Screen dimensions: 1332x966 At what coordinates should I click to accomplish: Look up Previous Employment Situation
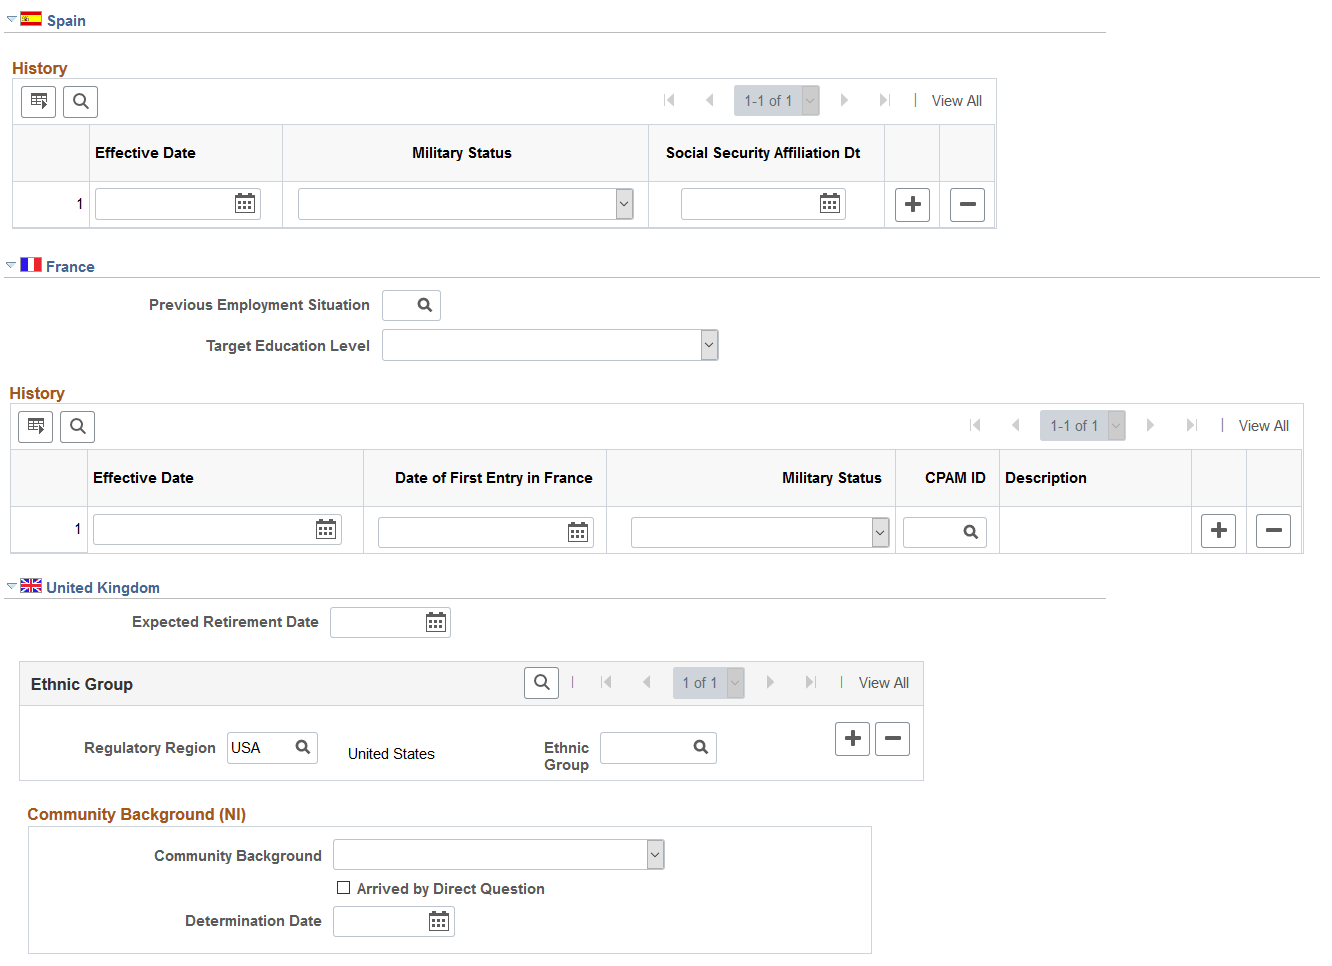point(425,305)
